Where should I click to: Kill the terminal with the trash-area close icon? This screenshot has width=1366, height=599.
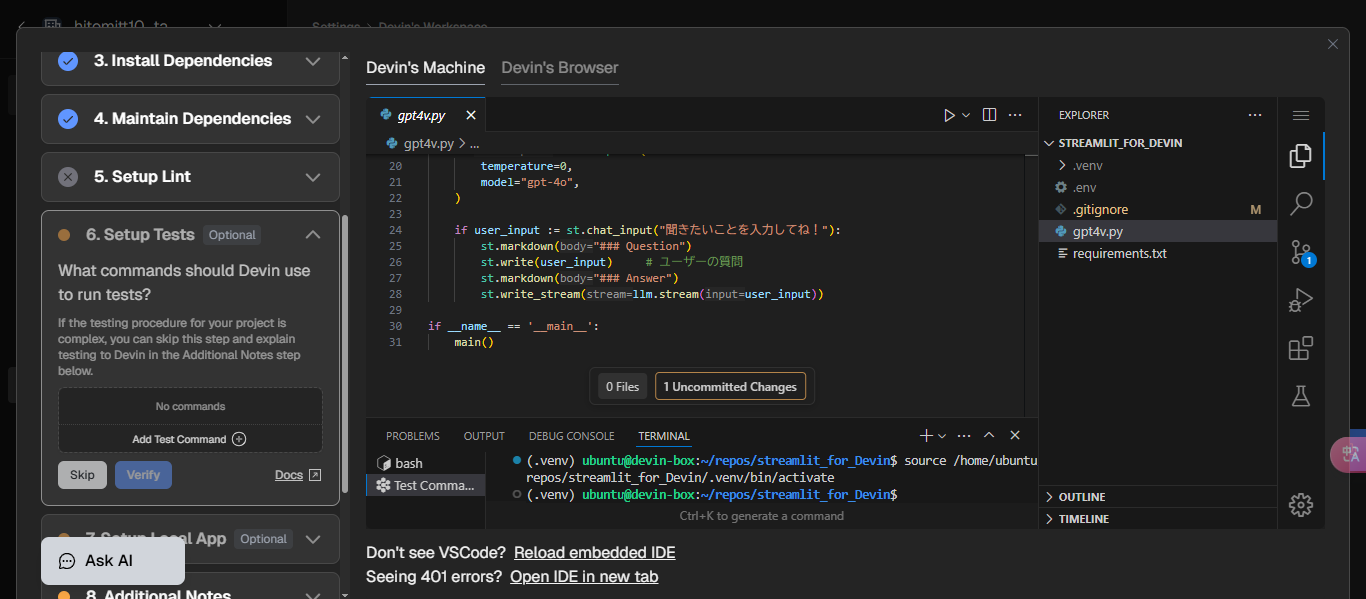tap(1014, 435)
